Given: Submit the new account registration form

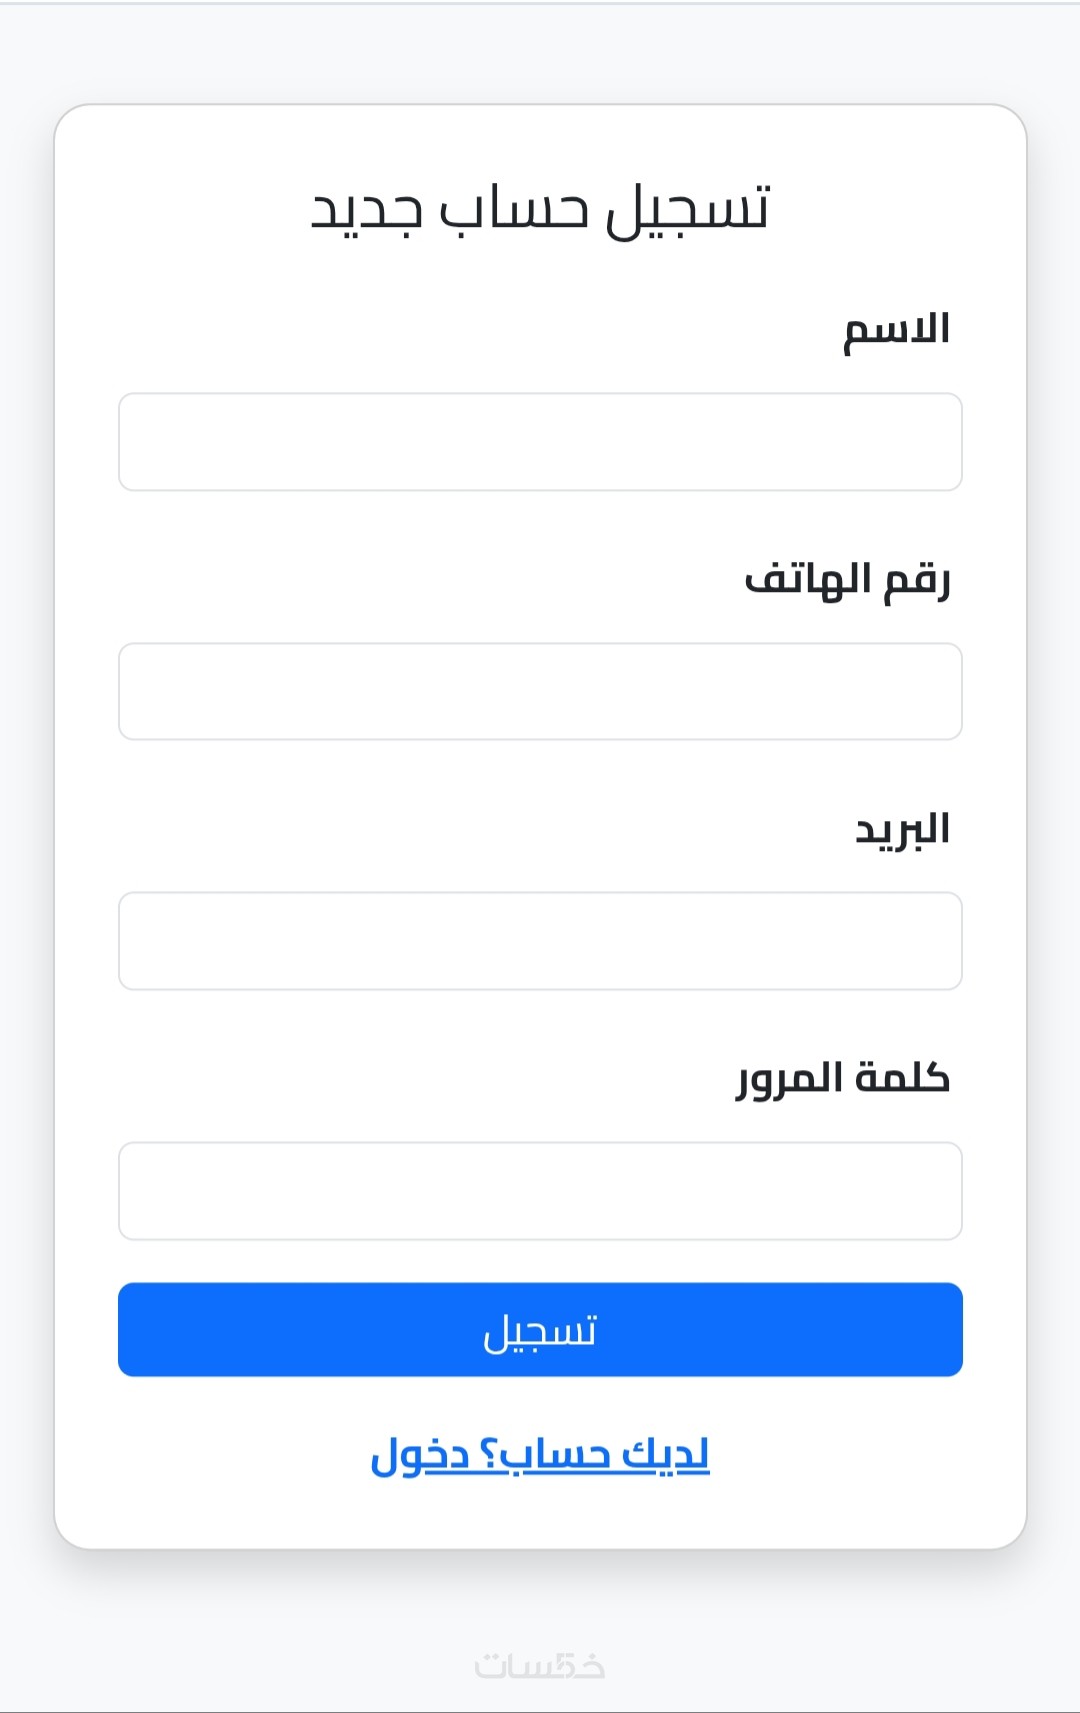Looking at the screenshot, I should pos(540,1330).
